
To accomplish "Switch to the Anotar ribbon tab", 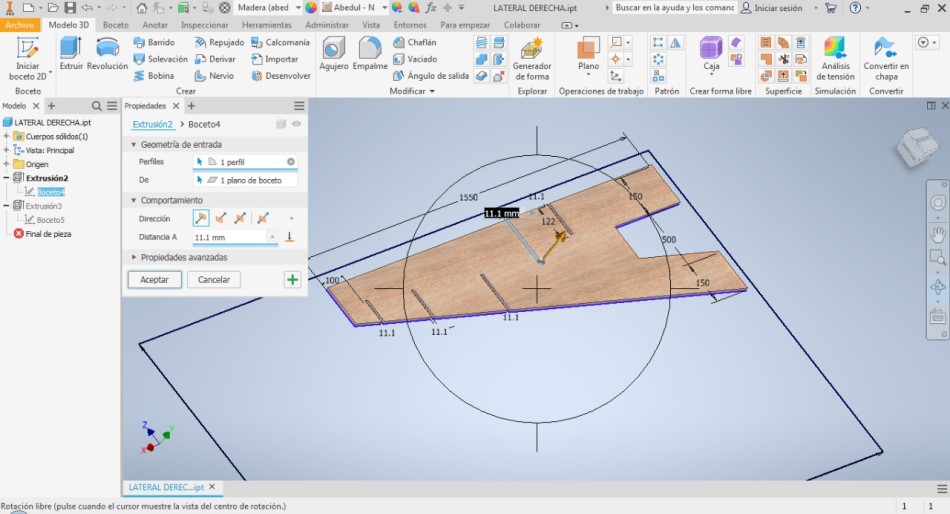I will [x=155, y=25].
